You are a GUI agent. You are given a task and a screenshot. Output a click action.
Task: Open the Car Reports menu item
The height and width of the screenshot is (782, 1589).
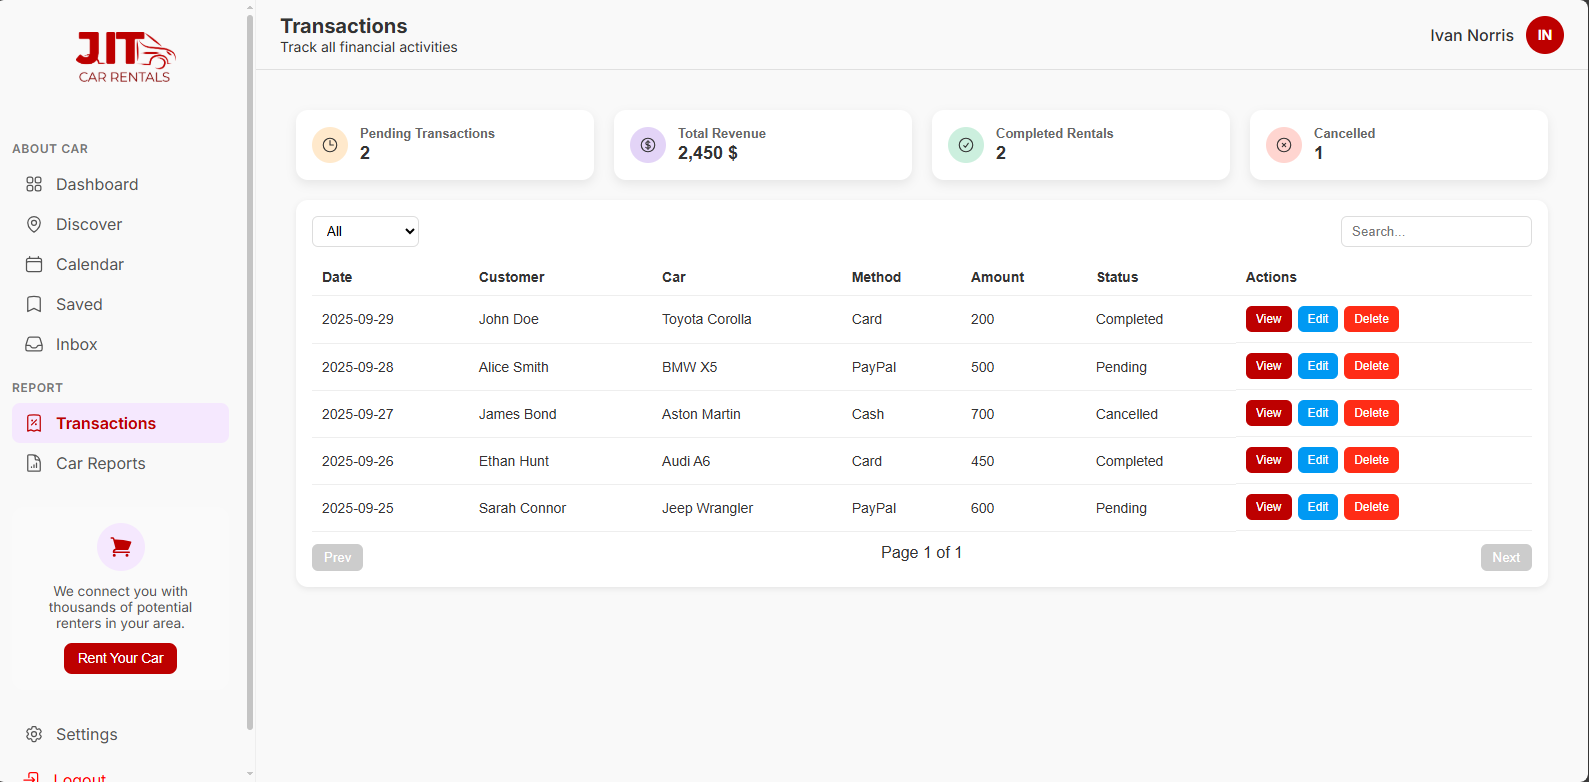[x=120, y=463]
